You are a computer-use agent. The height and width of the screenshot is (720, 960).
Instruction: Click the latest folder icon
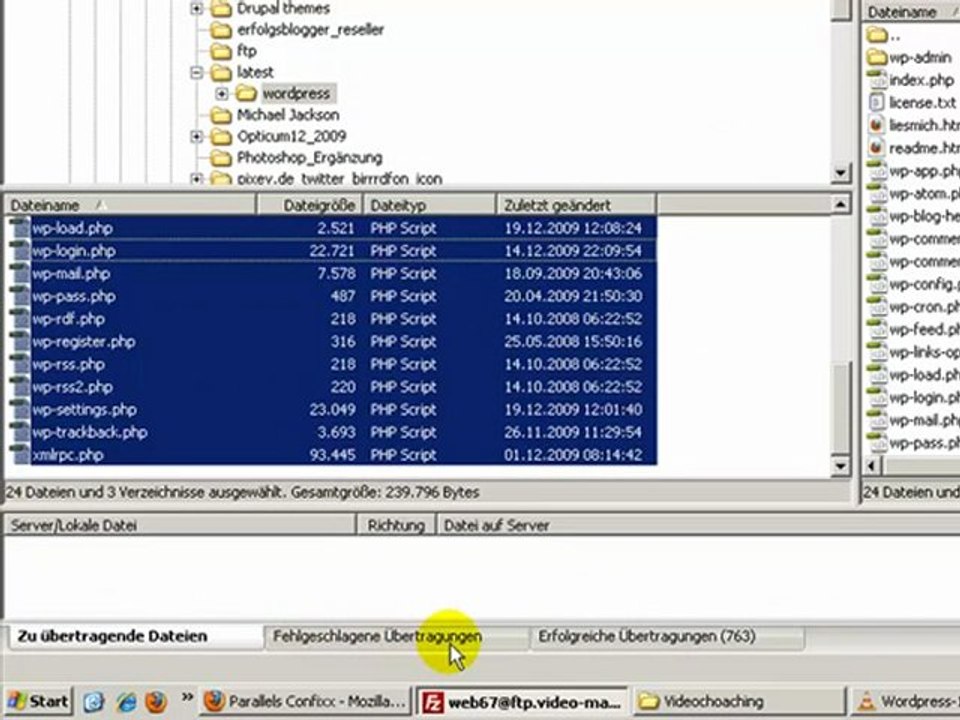pos(221,72)
